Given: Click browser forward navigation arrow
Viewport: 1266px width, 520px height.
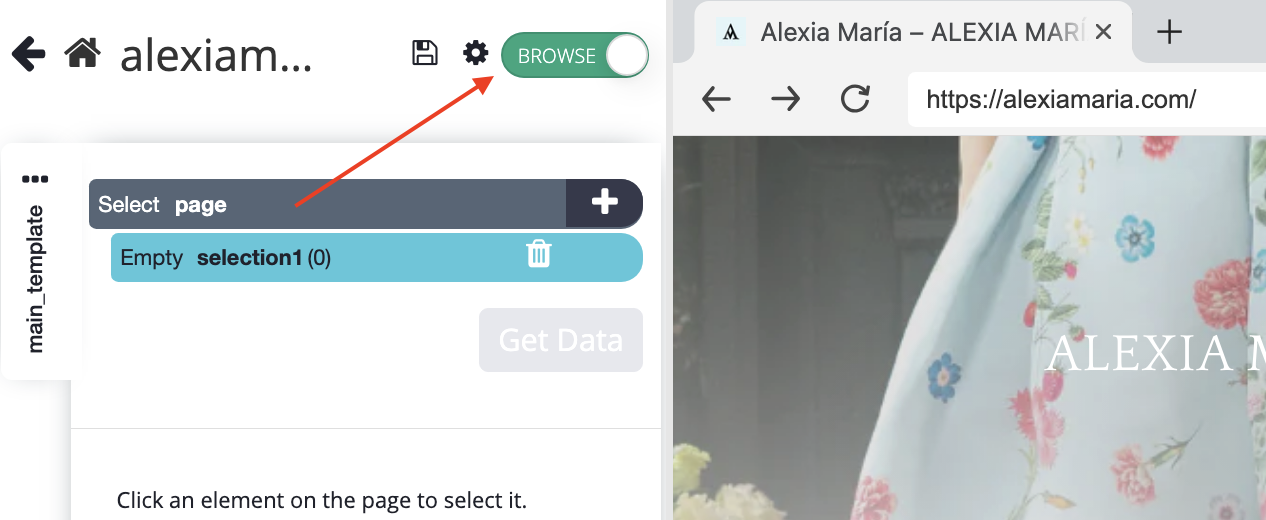Looking at the screenshot, I should point(786,99).
